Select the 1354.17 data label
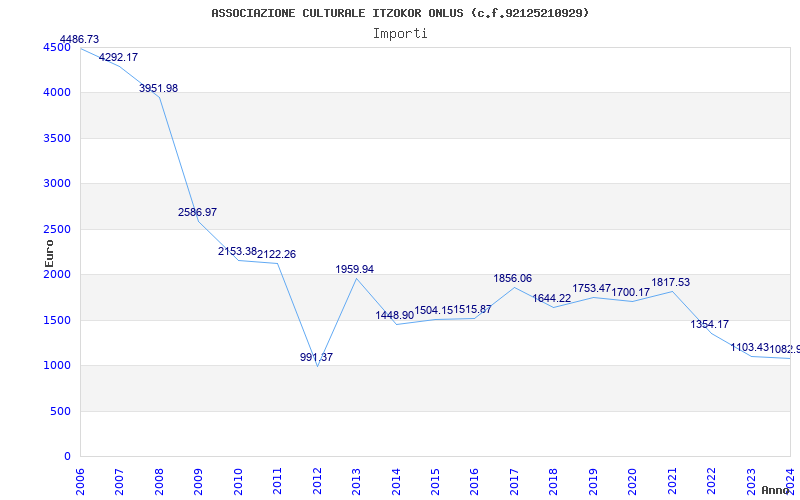 710,324
